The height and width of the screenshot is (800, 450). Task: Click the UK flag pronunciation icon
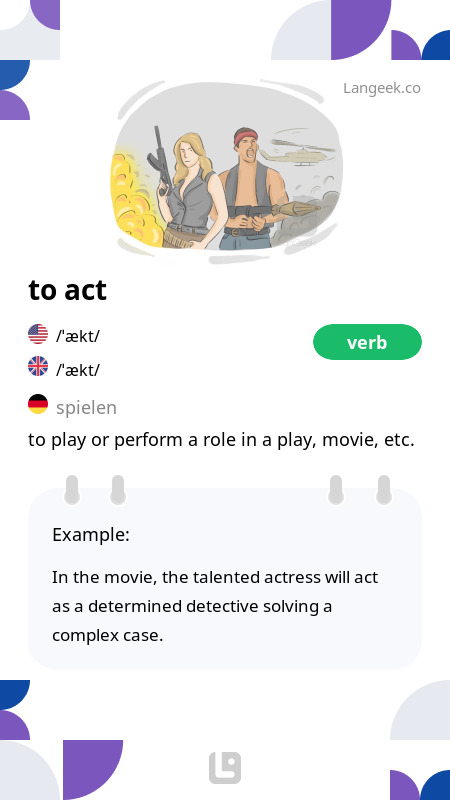(38, 366)
